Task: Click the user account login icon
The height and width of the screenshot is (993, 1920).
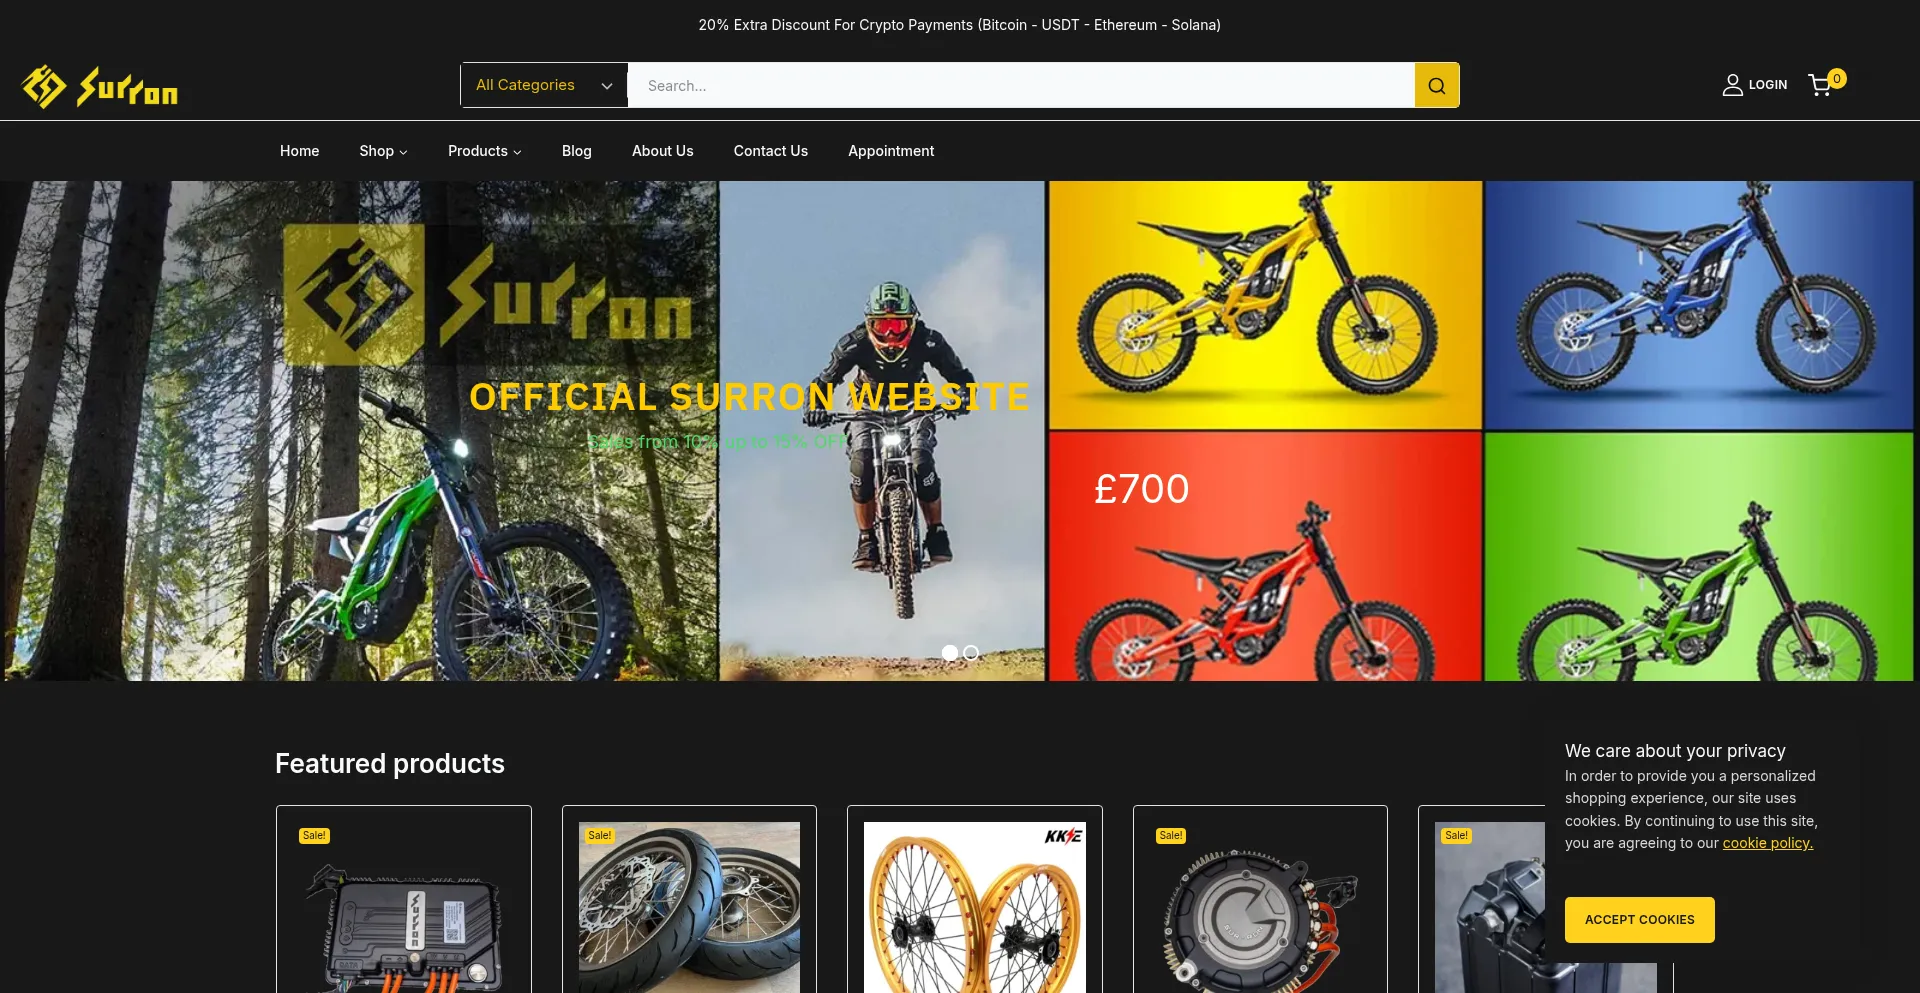Action: [1732, 85]
